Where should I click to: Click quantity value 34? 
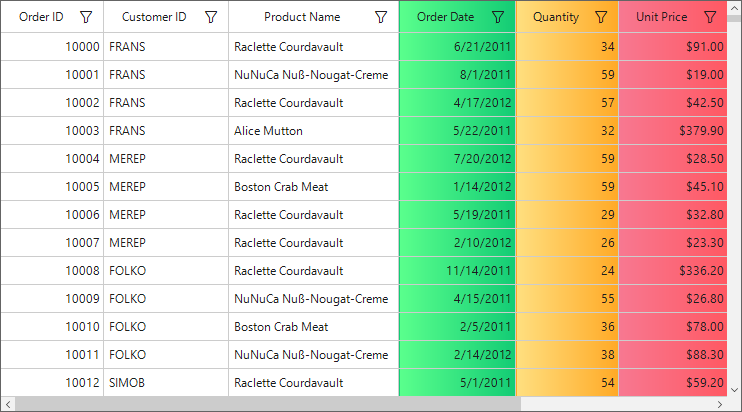point(567,47)
